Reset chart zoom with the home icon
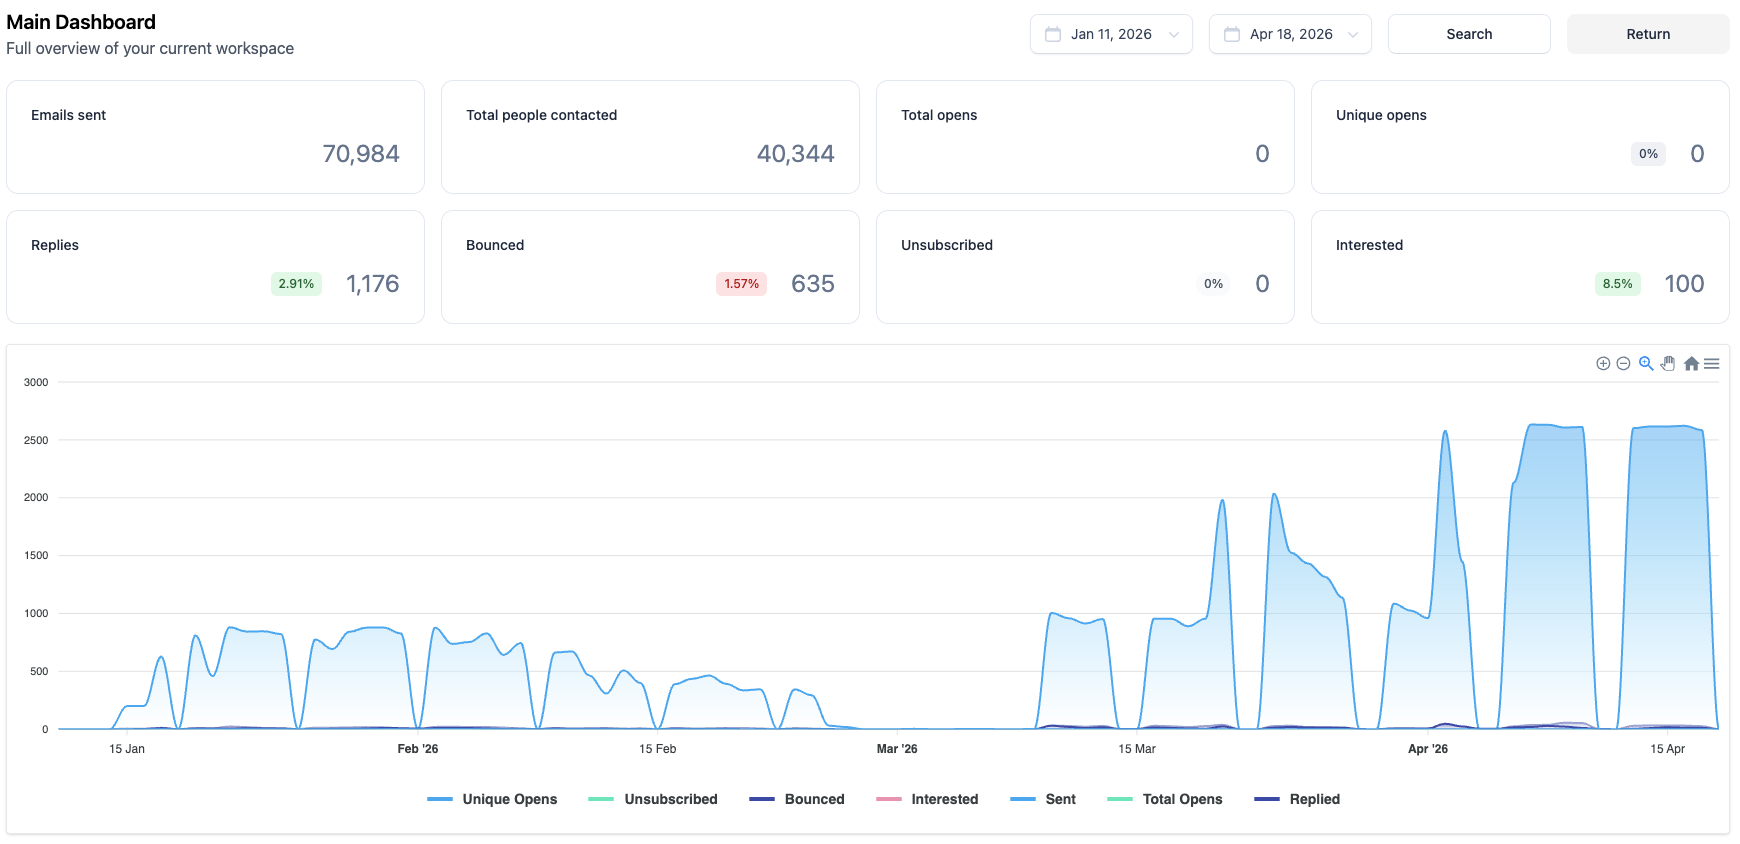Viewport: 1740px width, 844px height. [x=1691, y=364]
